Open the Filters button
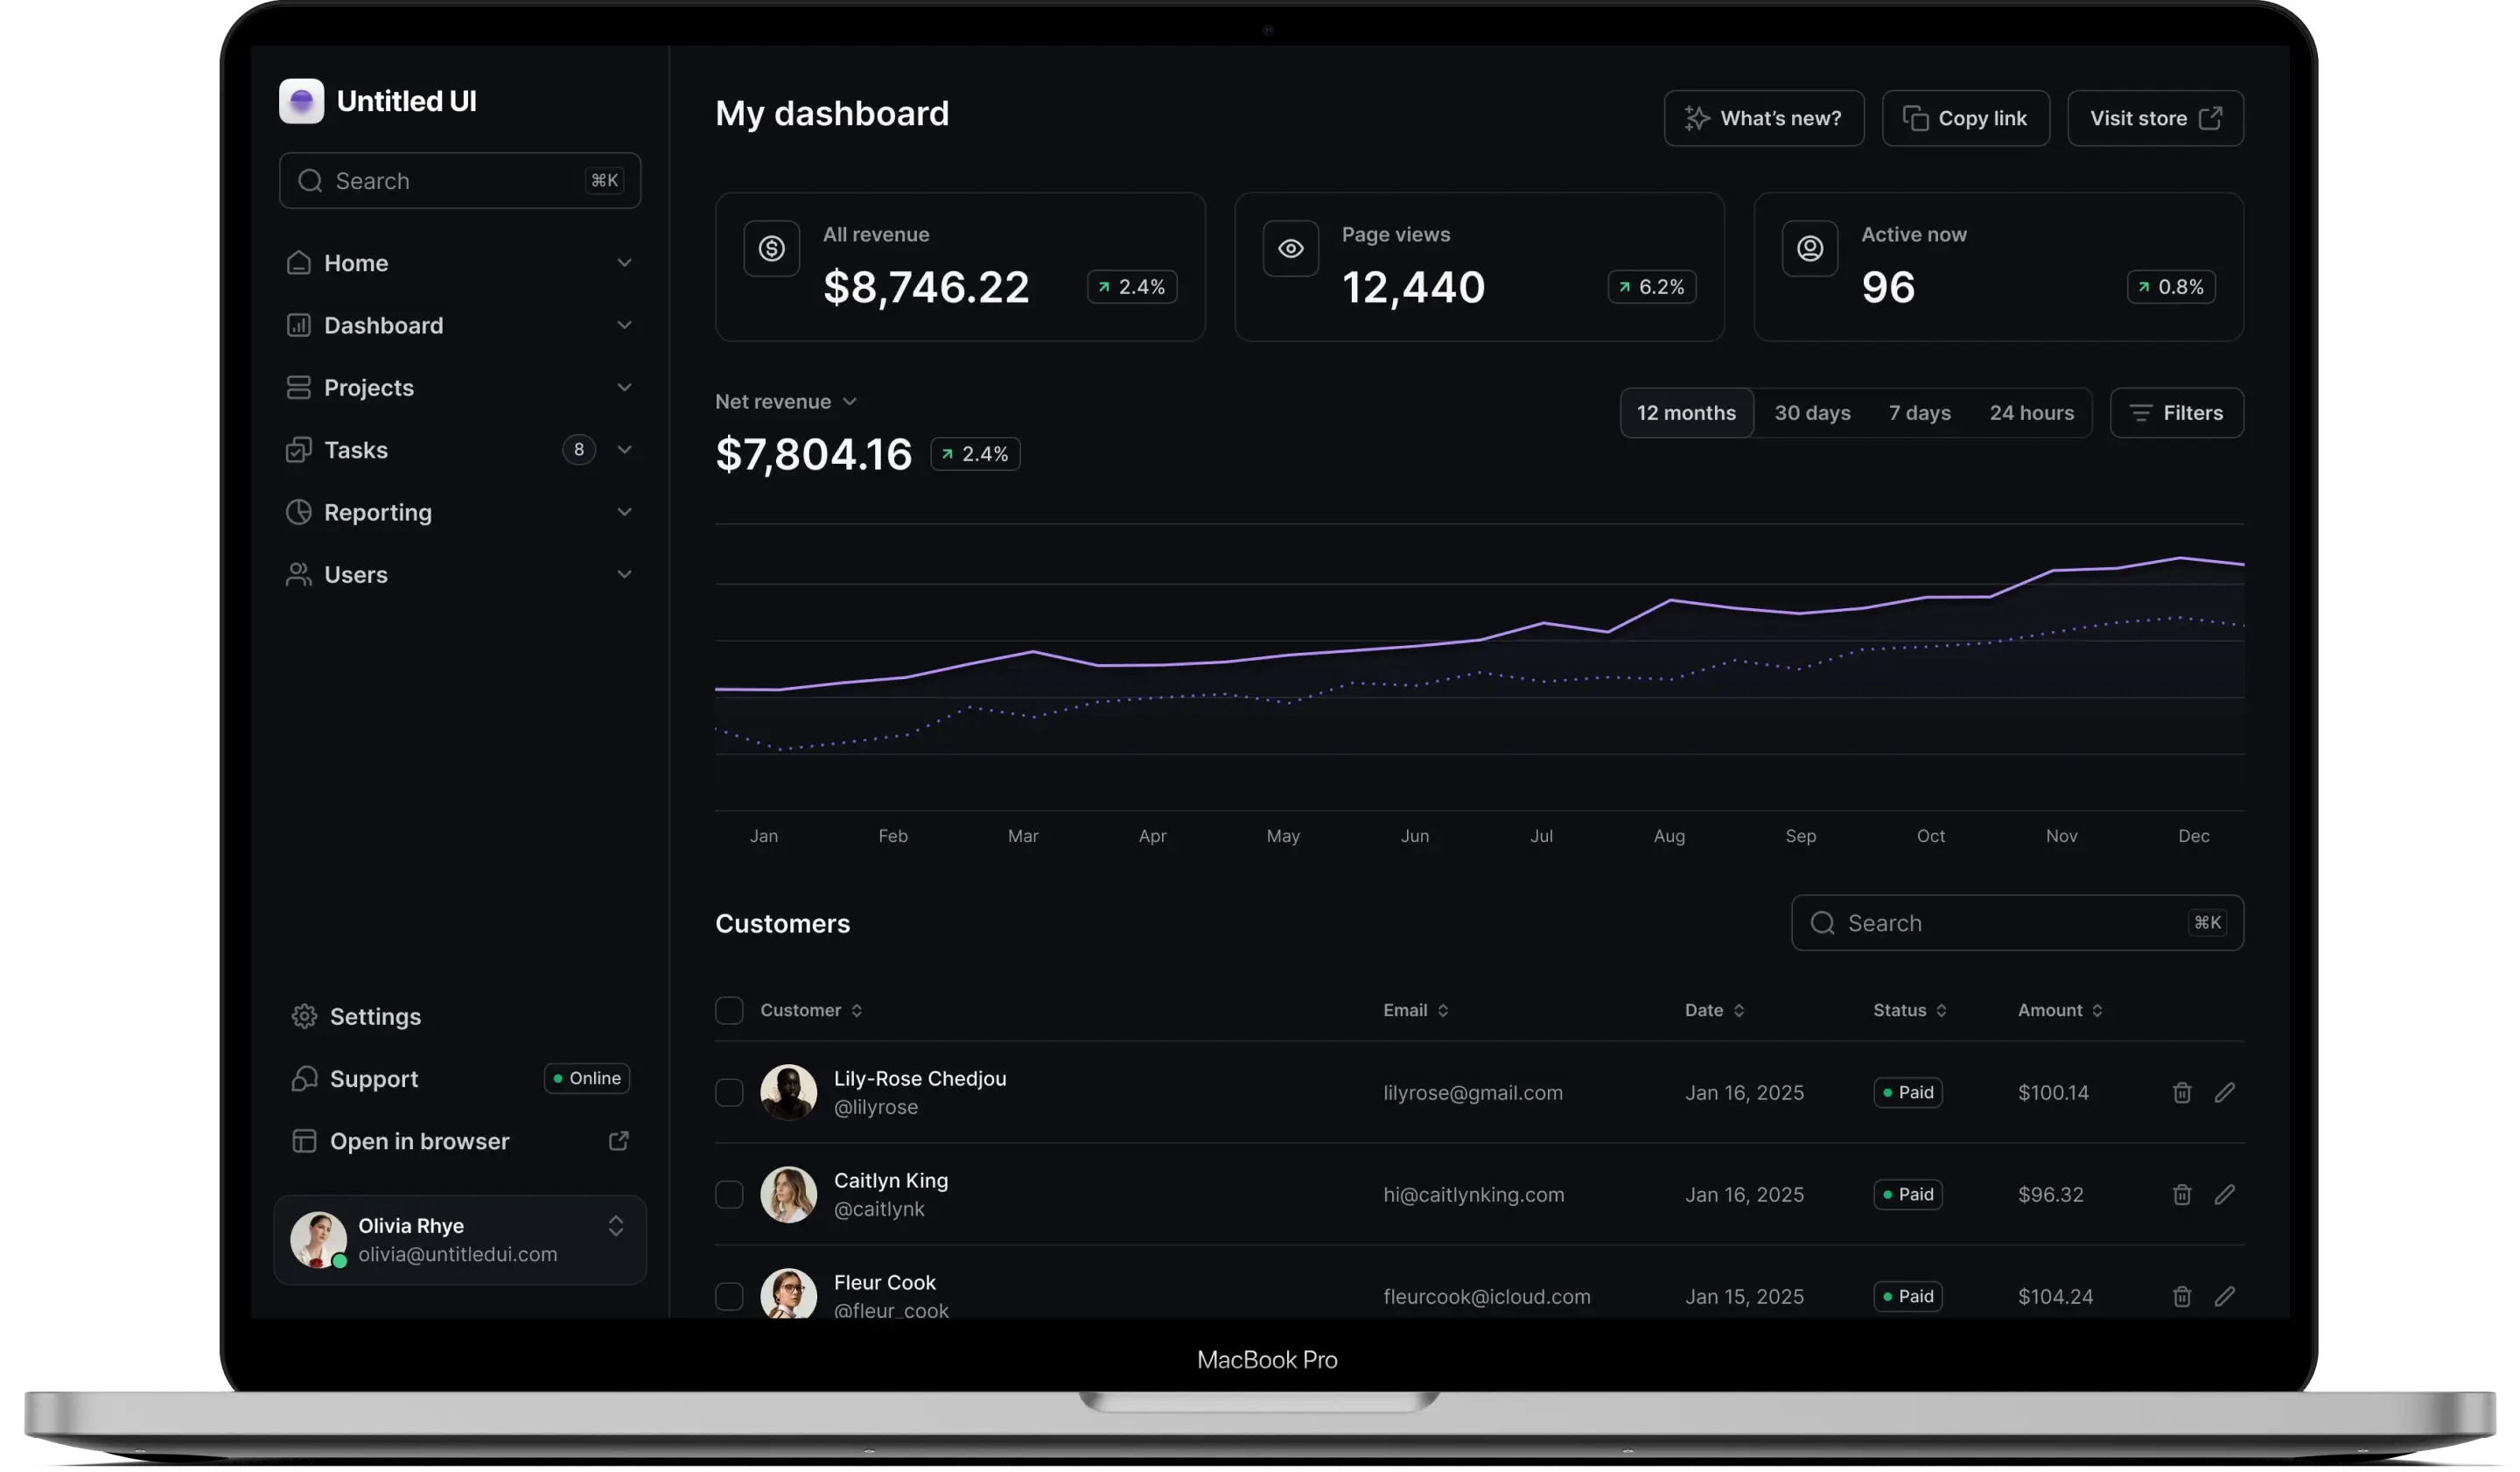 (x=2176, y=413)
